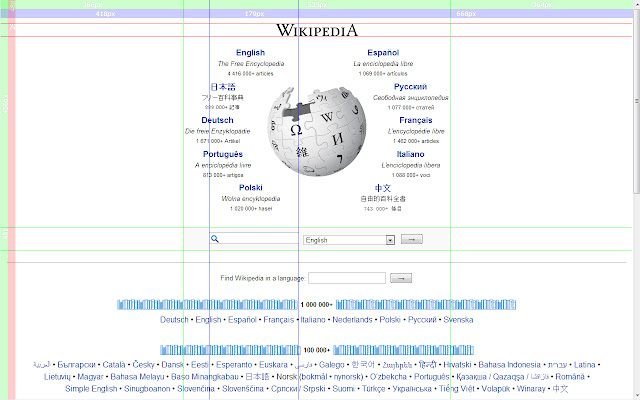Focus the main search input field
Screen dimensions: 640x400
(254, 238)
